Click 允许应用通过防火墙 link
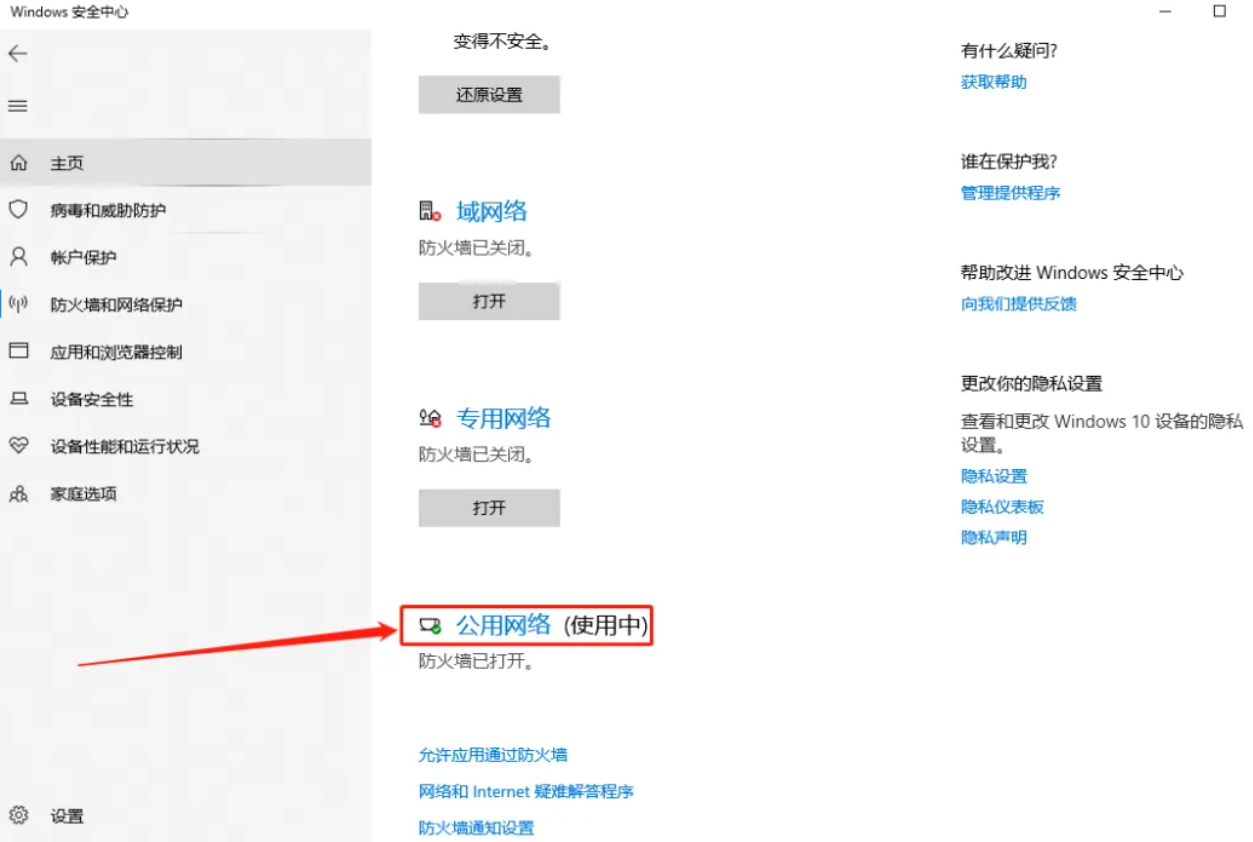 tap(493, 754)
